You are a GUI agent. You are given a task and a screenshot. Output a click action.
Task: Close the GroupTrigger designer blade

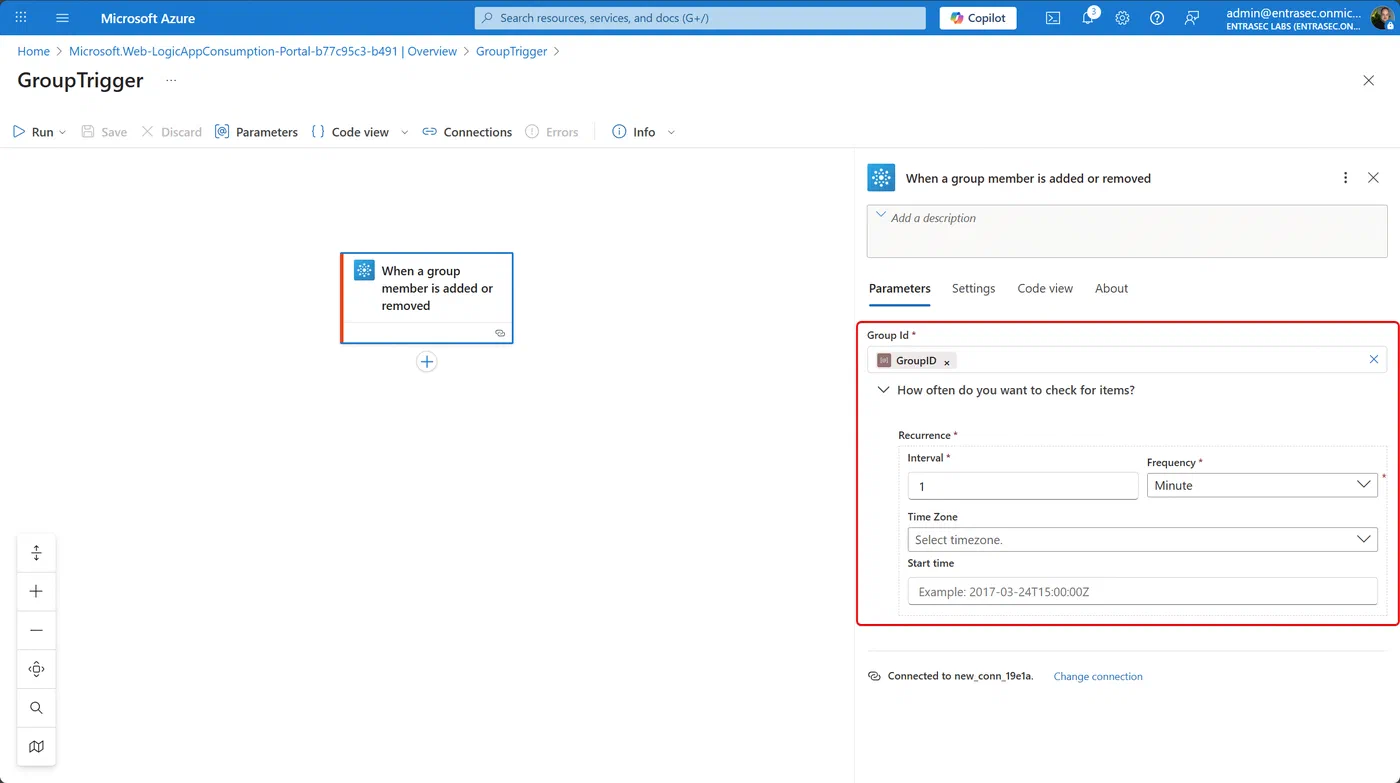point(1369,81)
